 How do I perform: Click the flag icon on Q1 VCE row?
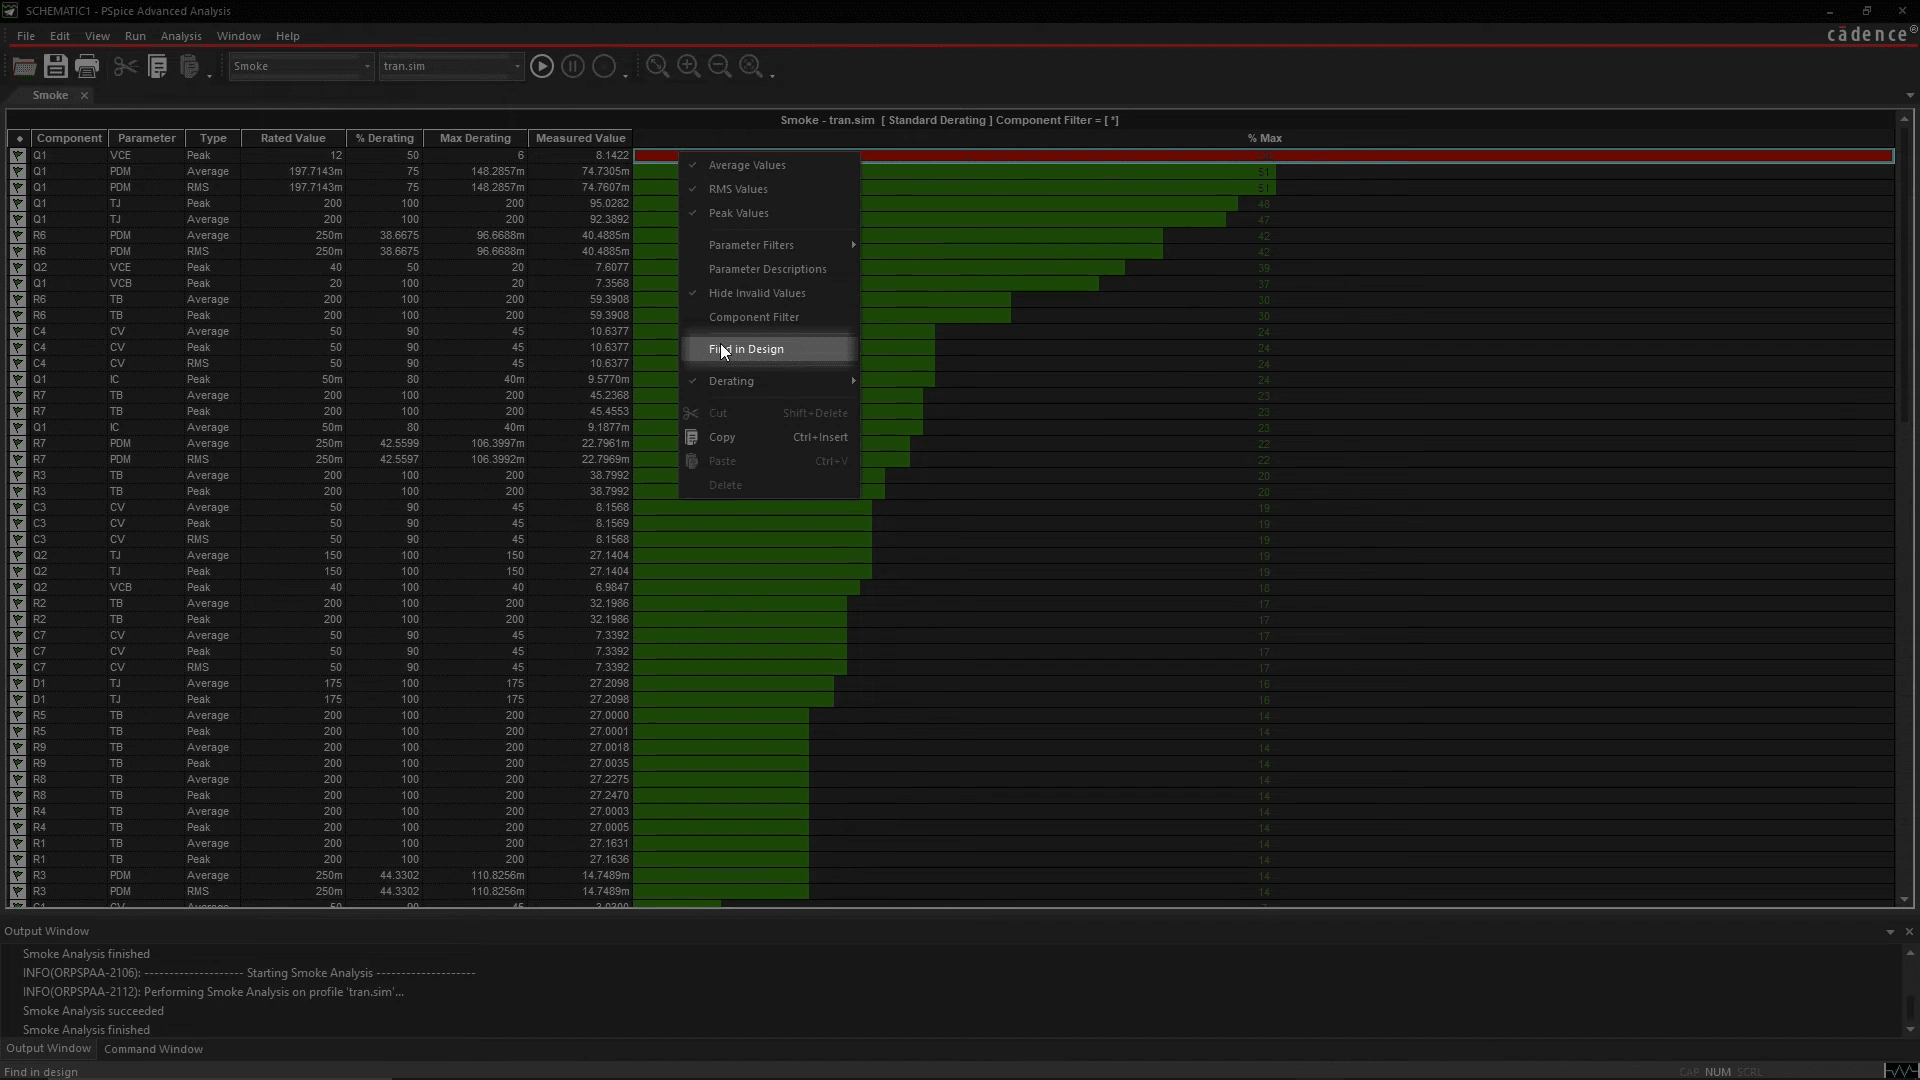point(17,155)
